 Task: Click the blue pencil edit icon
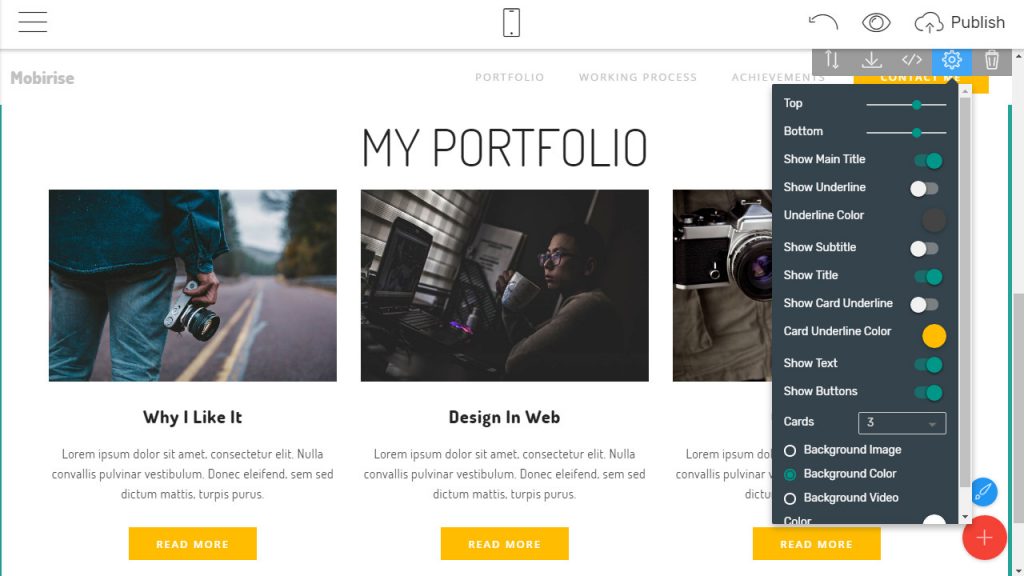(984, 492)
